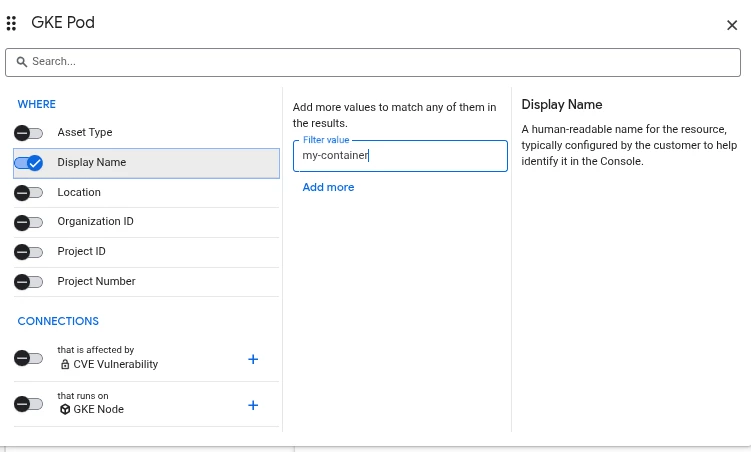Close the GKE Pod dialog
The height and width of the screenshot is (452, 751).
pyautogui.click(x=732, y=25)
